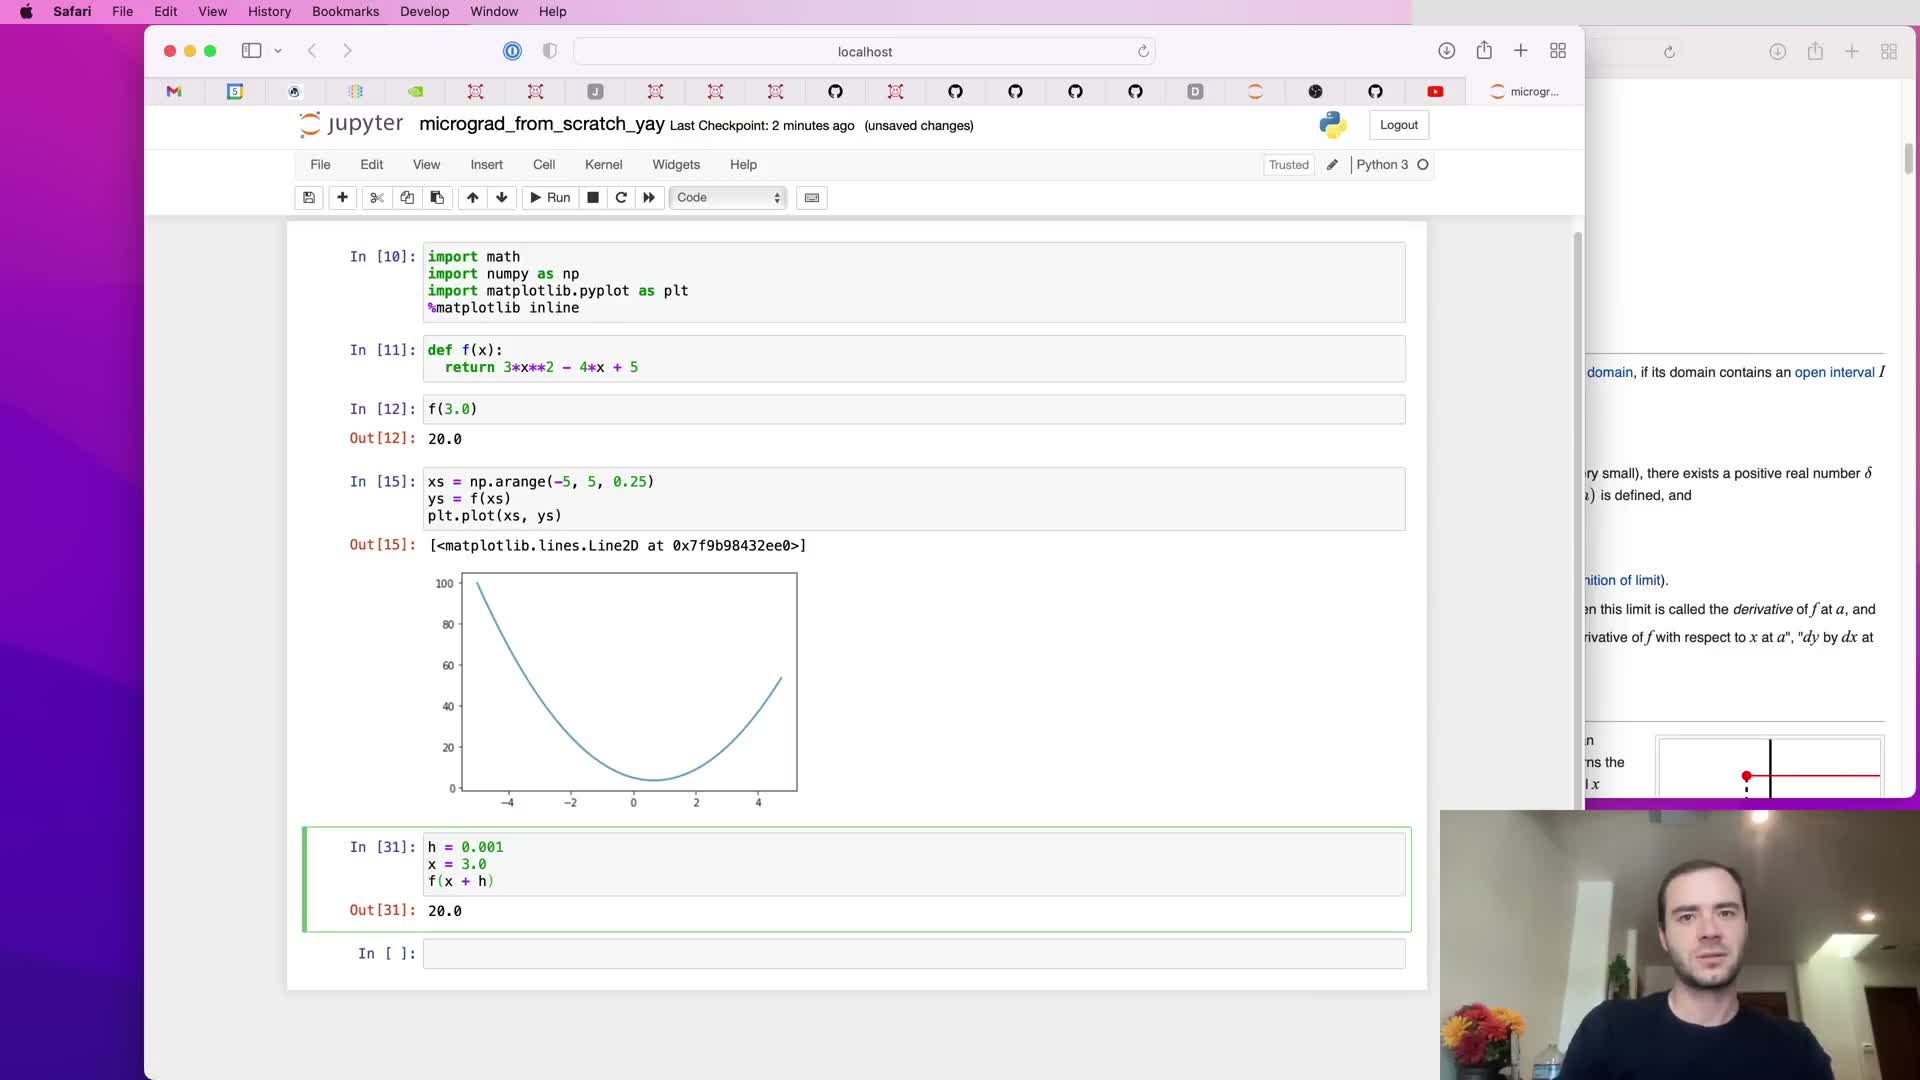Toggle the Safari sidebar
The image size is (1920, 1080).
(251, 51)
